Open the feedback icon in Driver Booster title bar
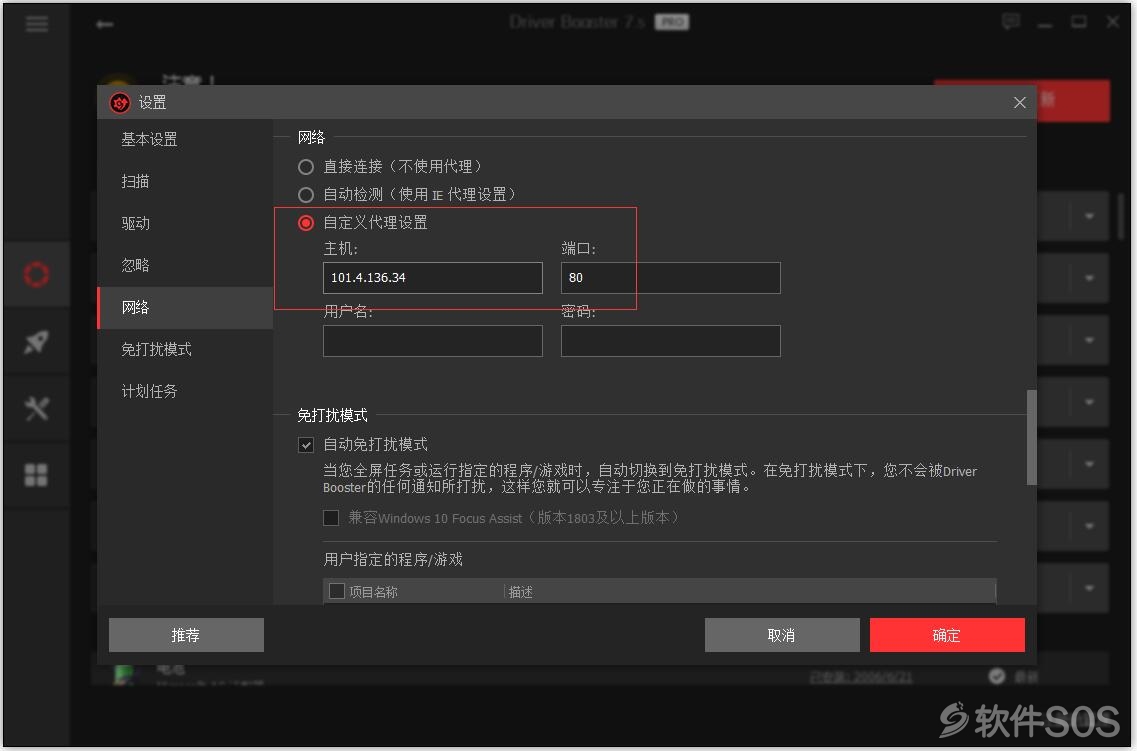This screenshot has height=751, width=1137. click(x=1010, y=22)
